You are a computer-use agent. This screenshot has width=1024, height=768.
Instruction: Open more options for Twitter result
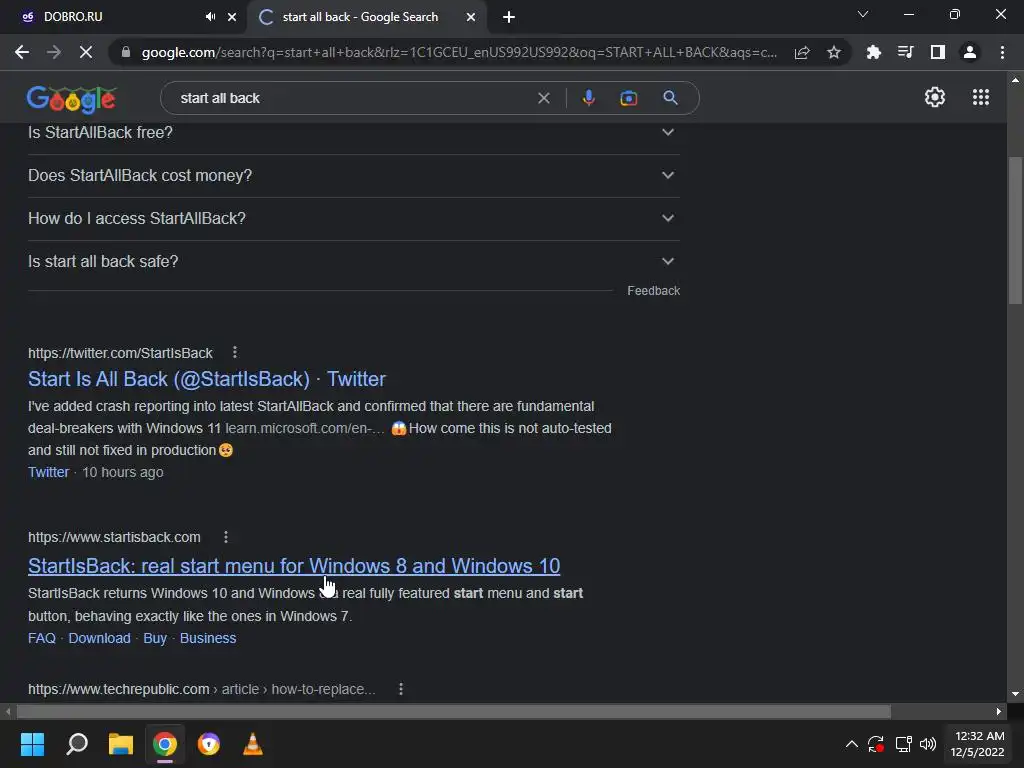click(x=235, y=353)
